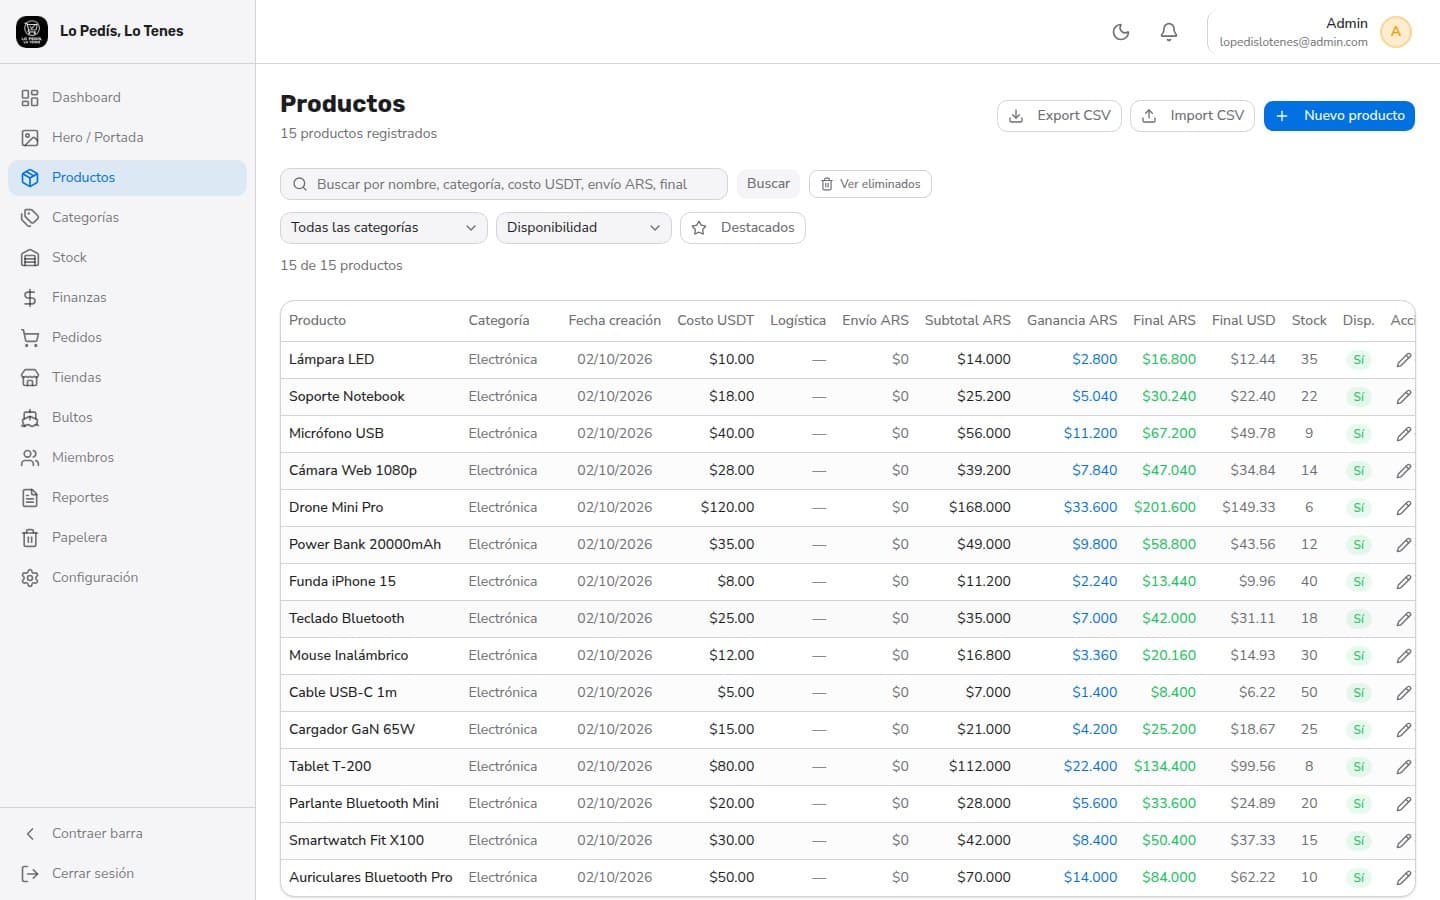This screenshot has width=1440, height=900.
Task: Open Papelera in sidebar
Action: (x=128, y=537)
